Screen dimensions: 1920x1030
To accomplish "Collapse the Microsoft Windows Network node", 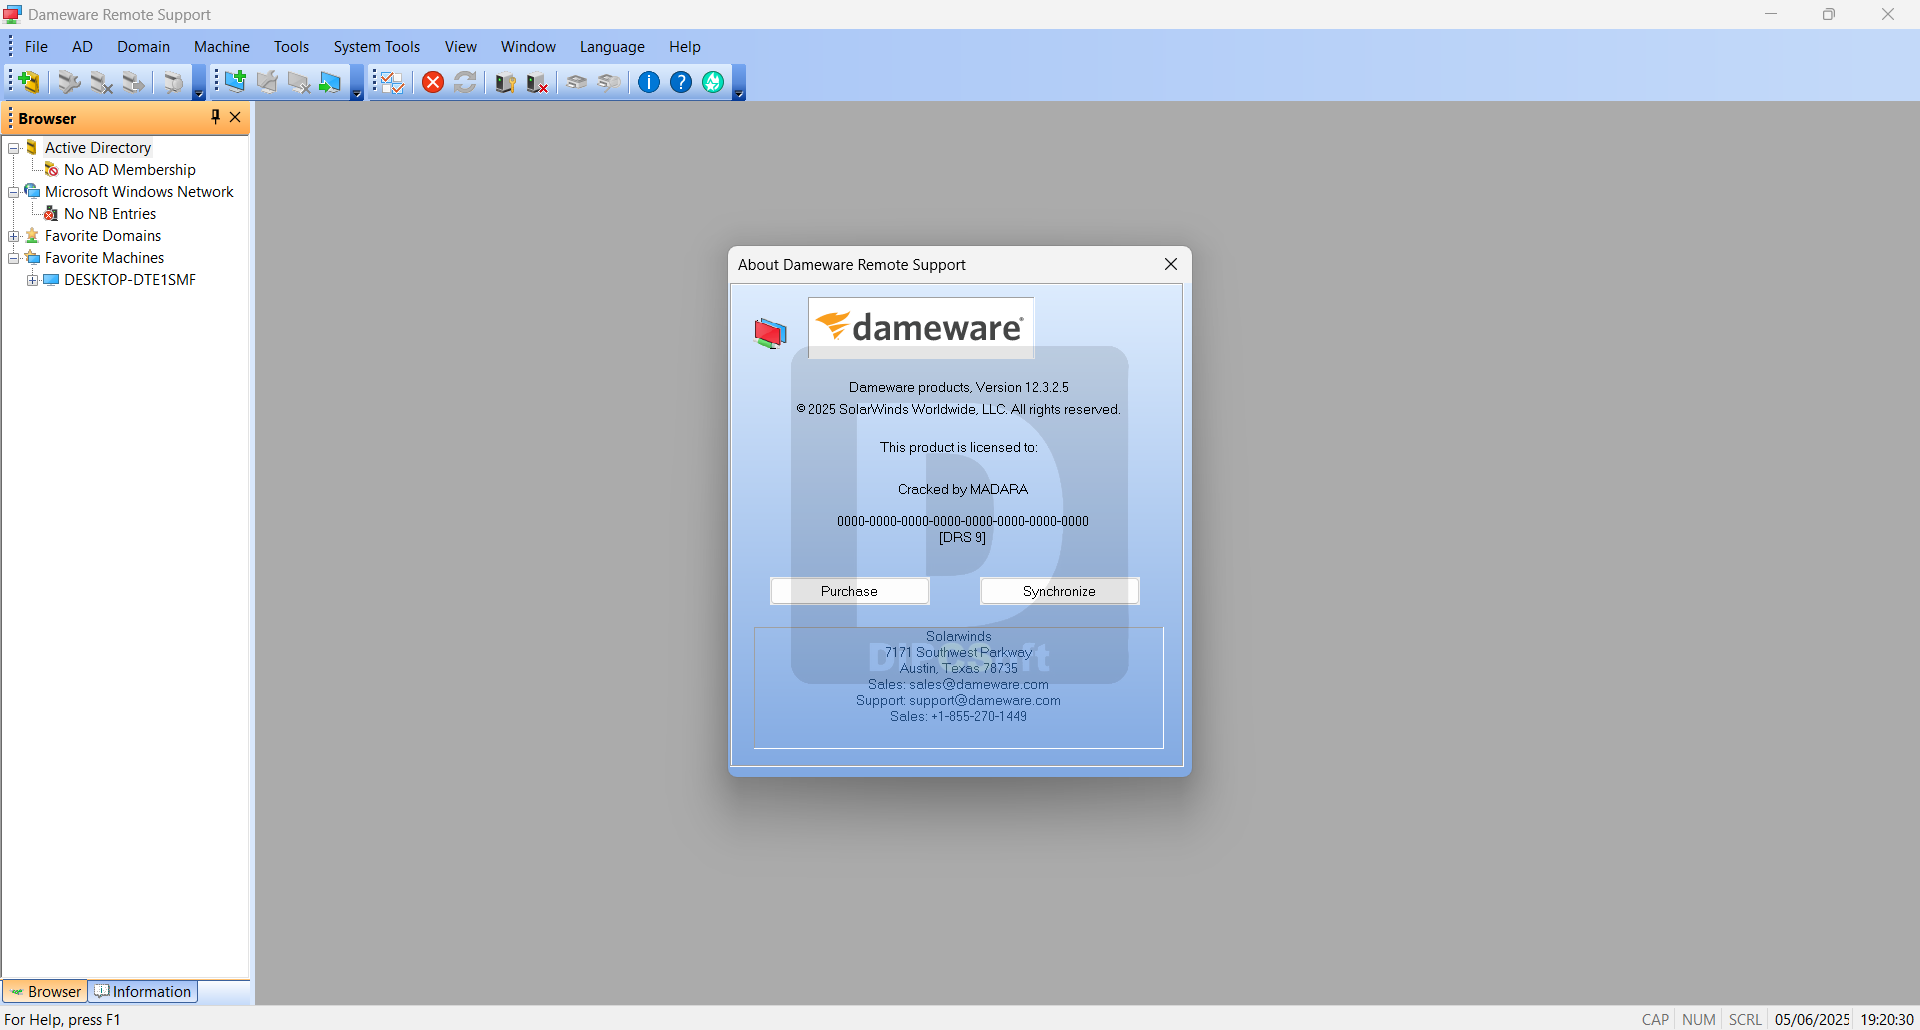I will [14, 192].
